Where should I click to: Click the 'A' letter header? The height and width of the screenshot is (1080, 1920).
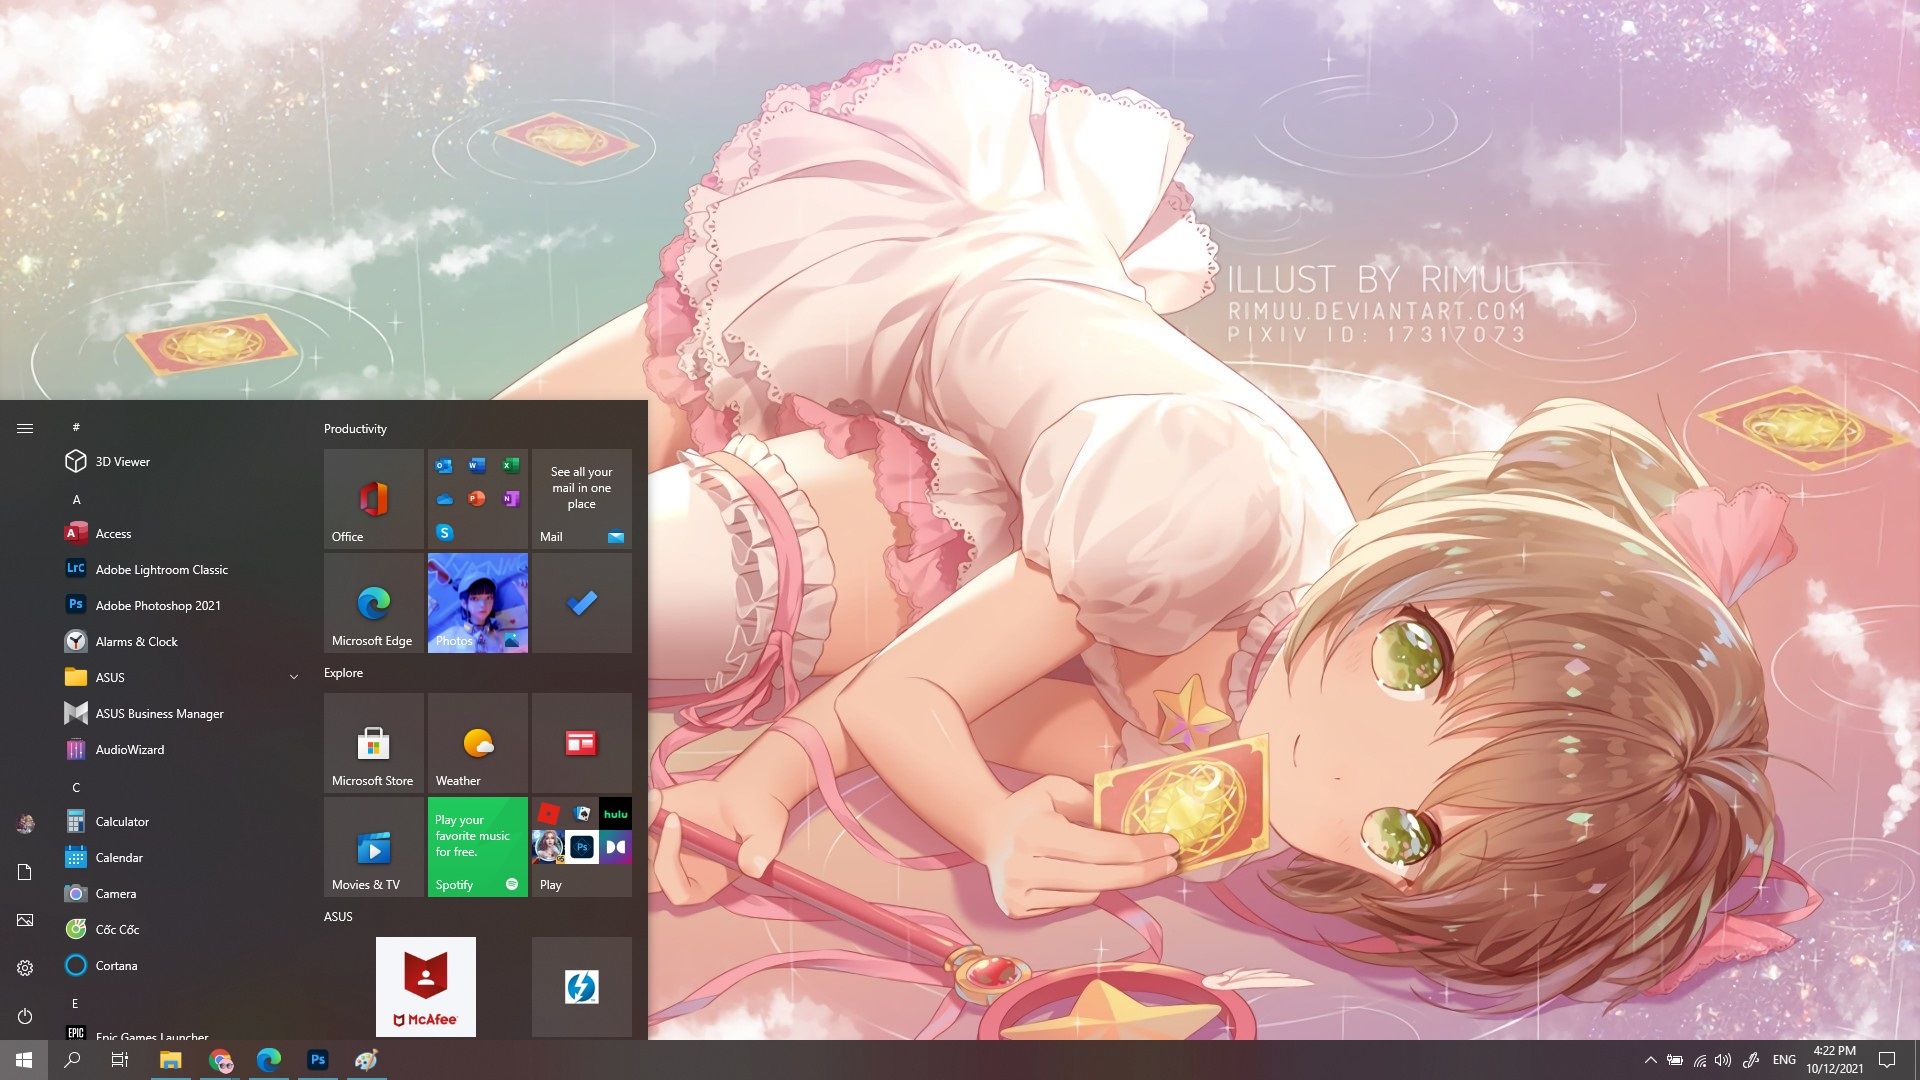[76, 499]
